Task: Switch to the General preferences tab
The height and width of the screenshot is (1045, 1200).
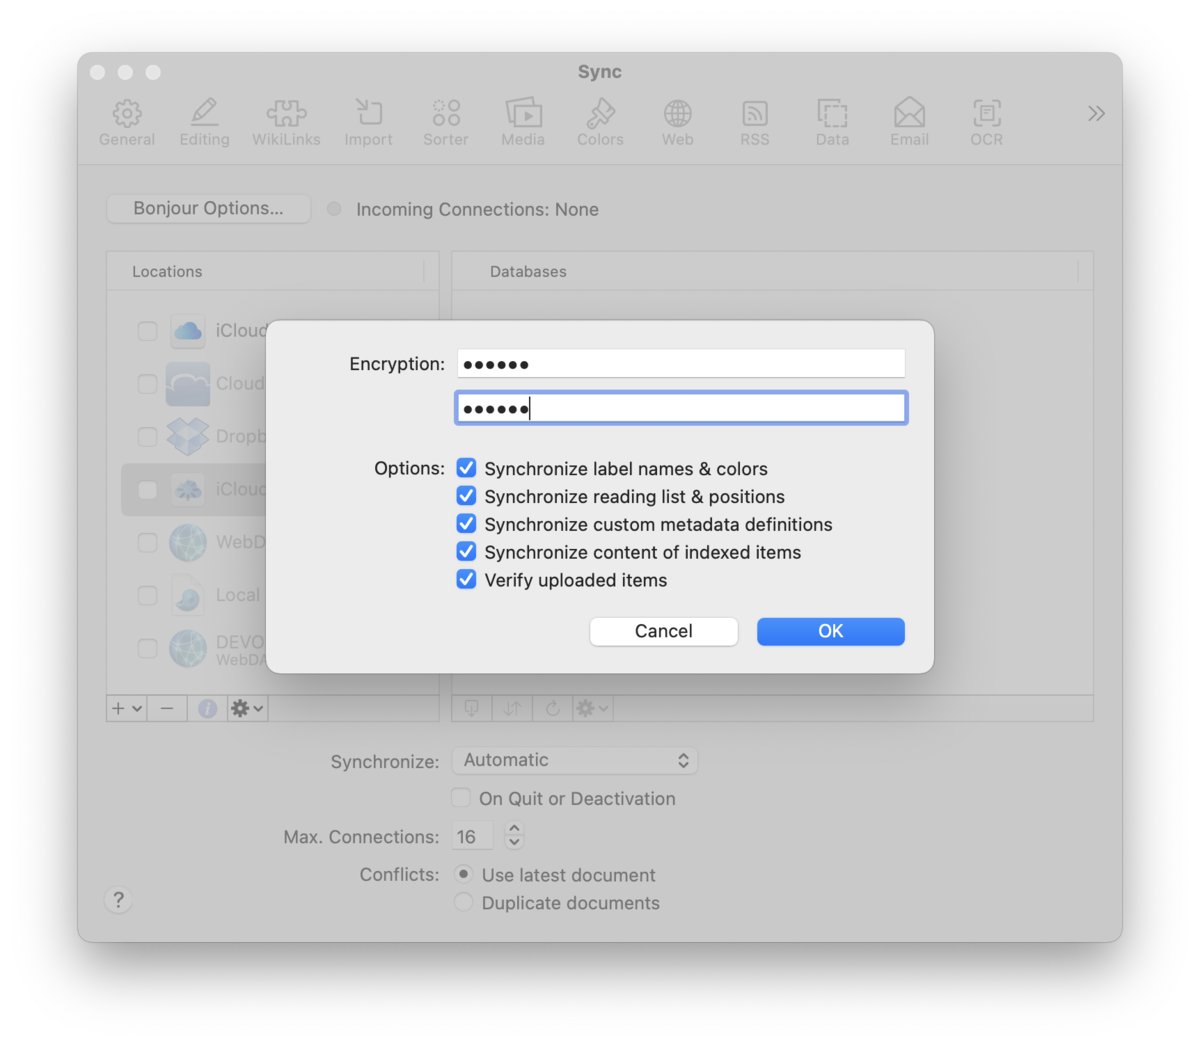Action: point(127,123)
